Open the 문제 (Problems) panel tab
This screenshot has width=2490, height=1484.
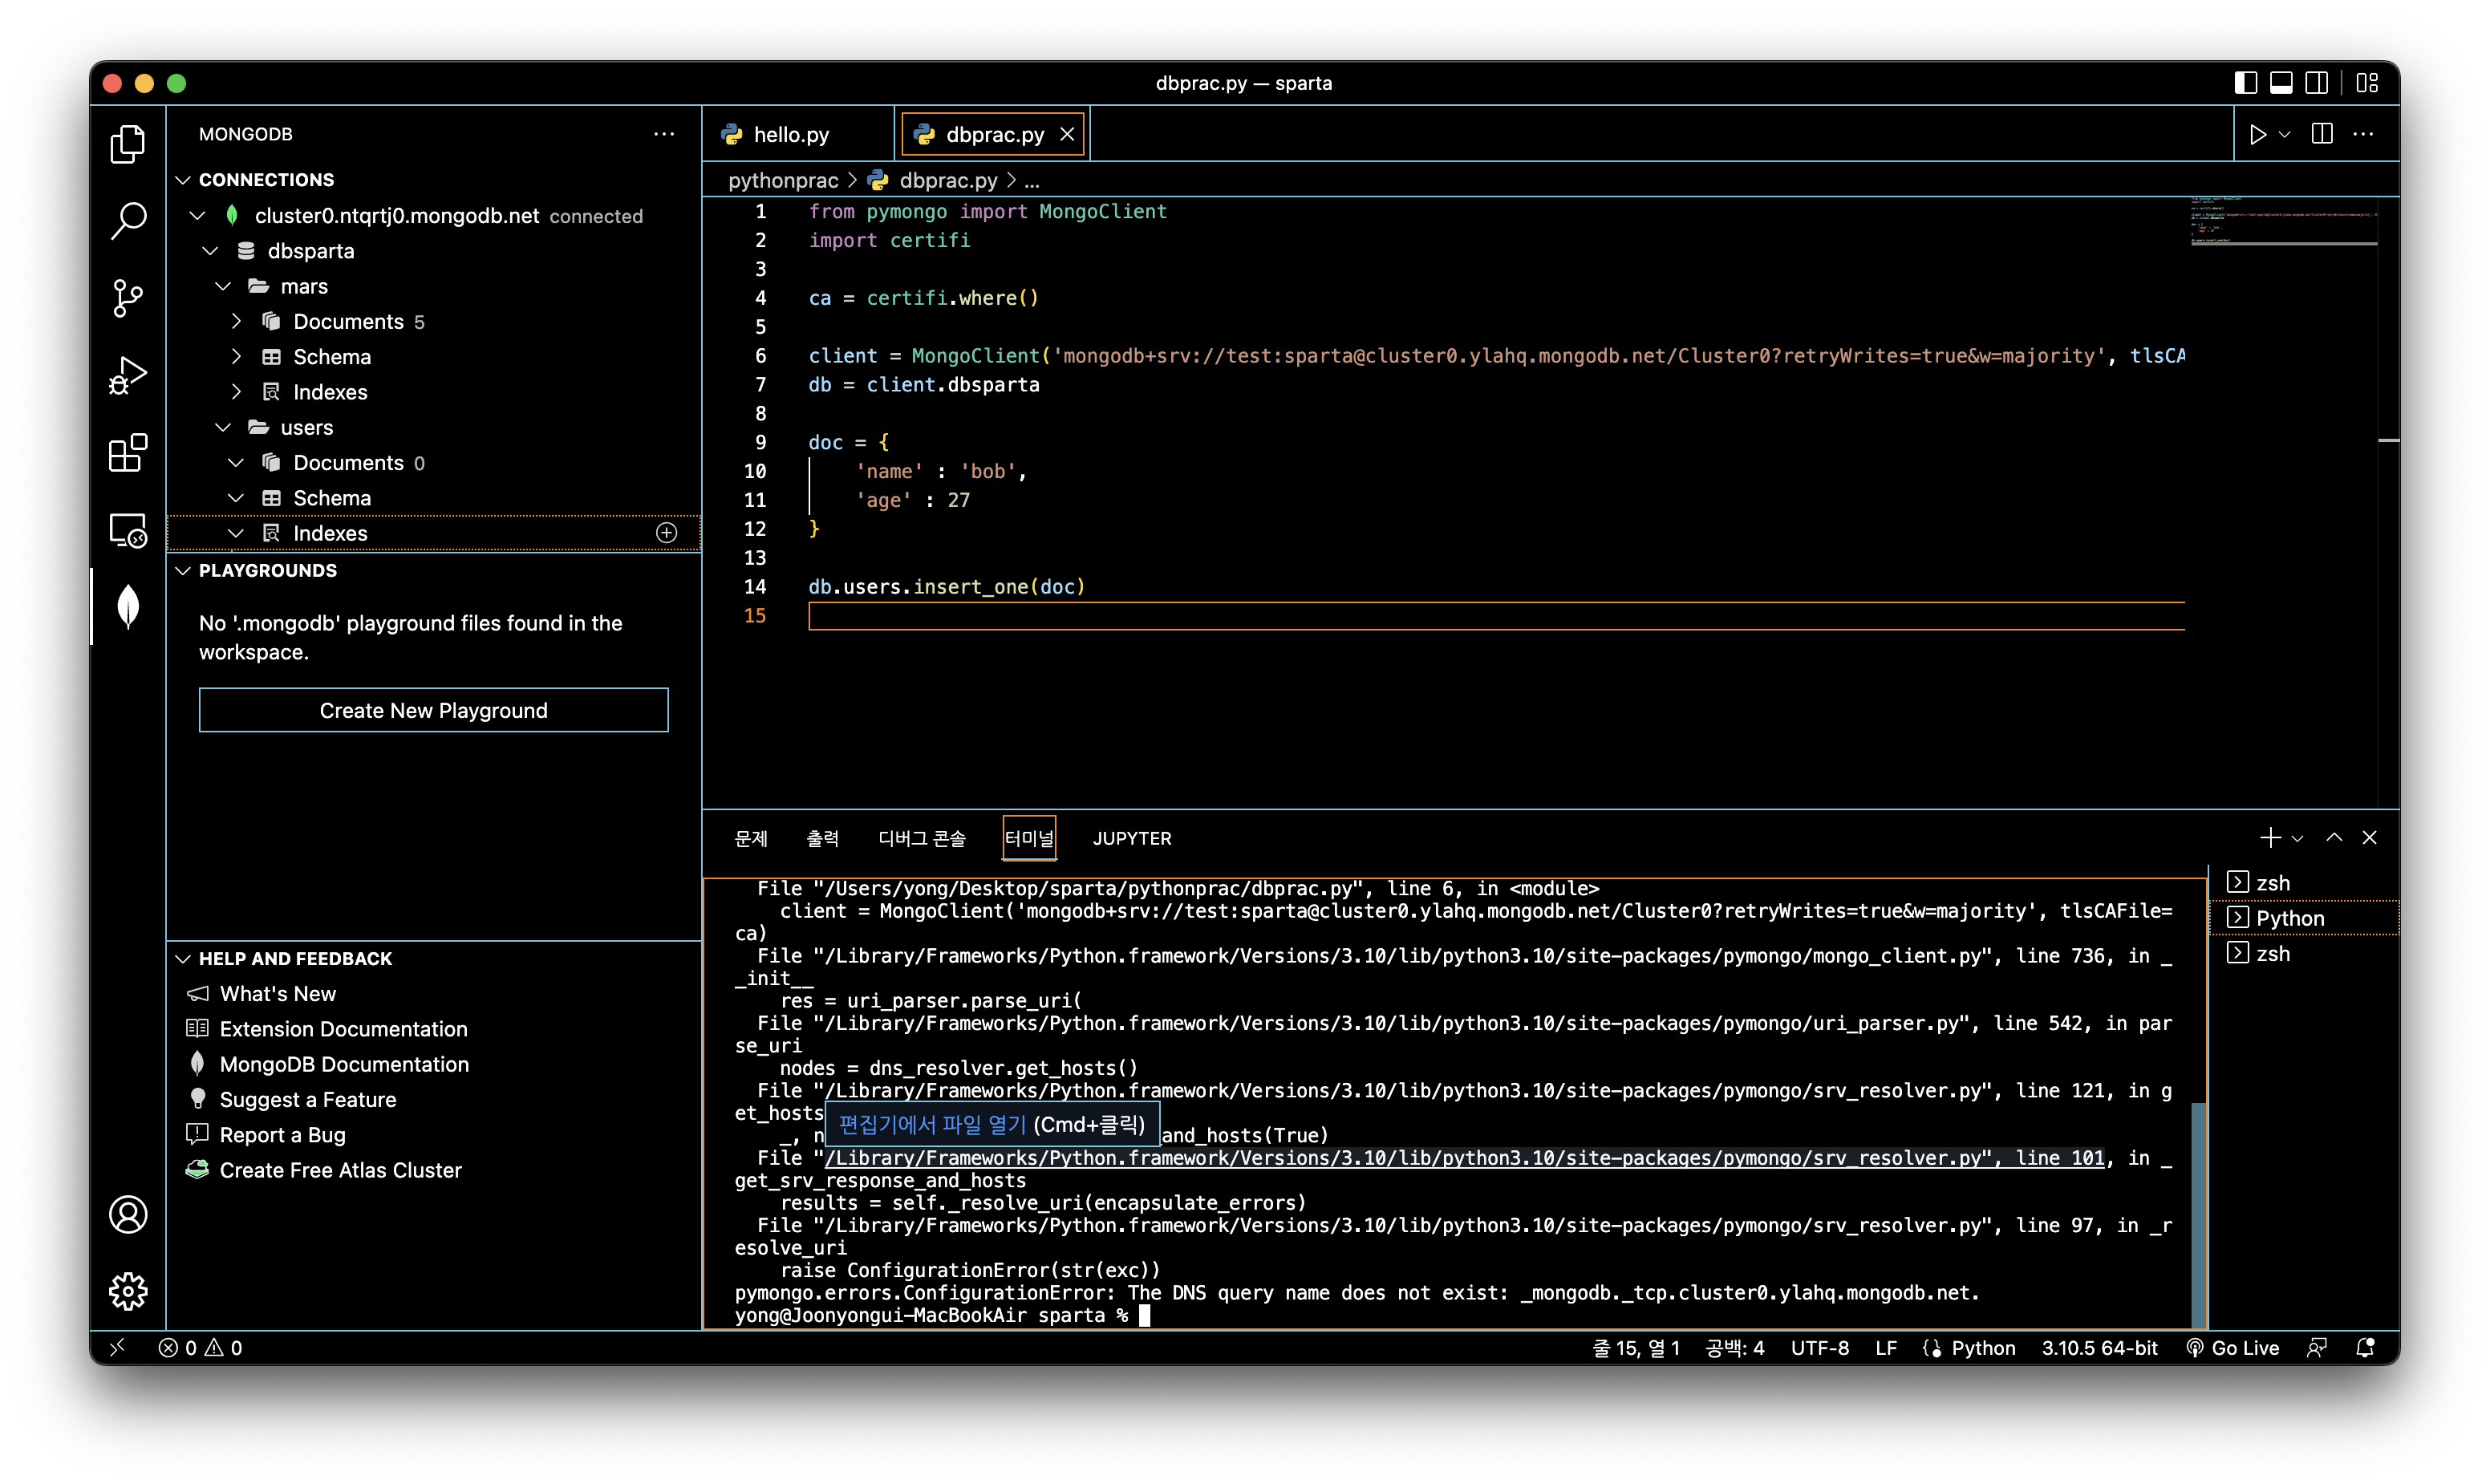click(x=751, y=838)
